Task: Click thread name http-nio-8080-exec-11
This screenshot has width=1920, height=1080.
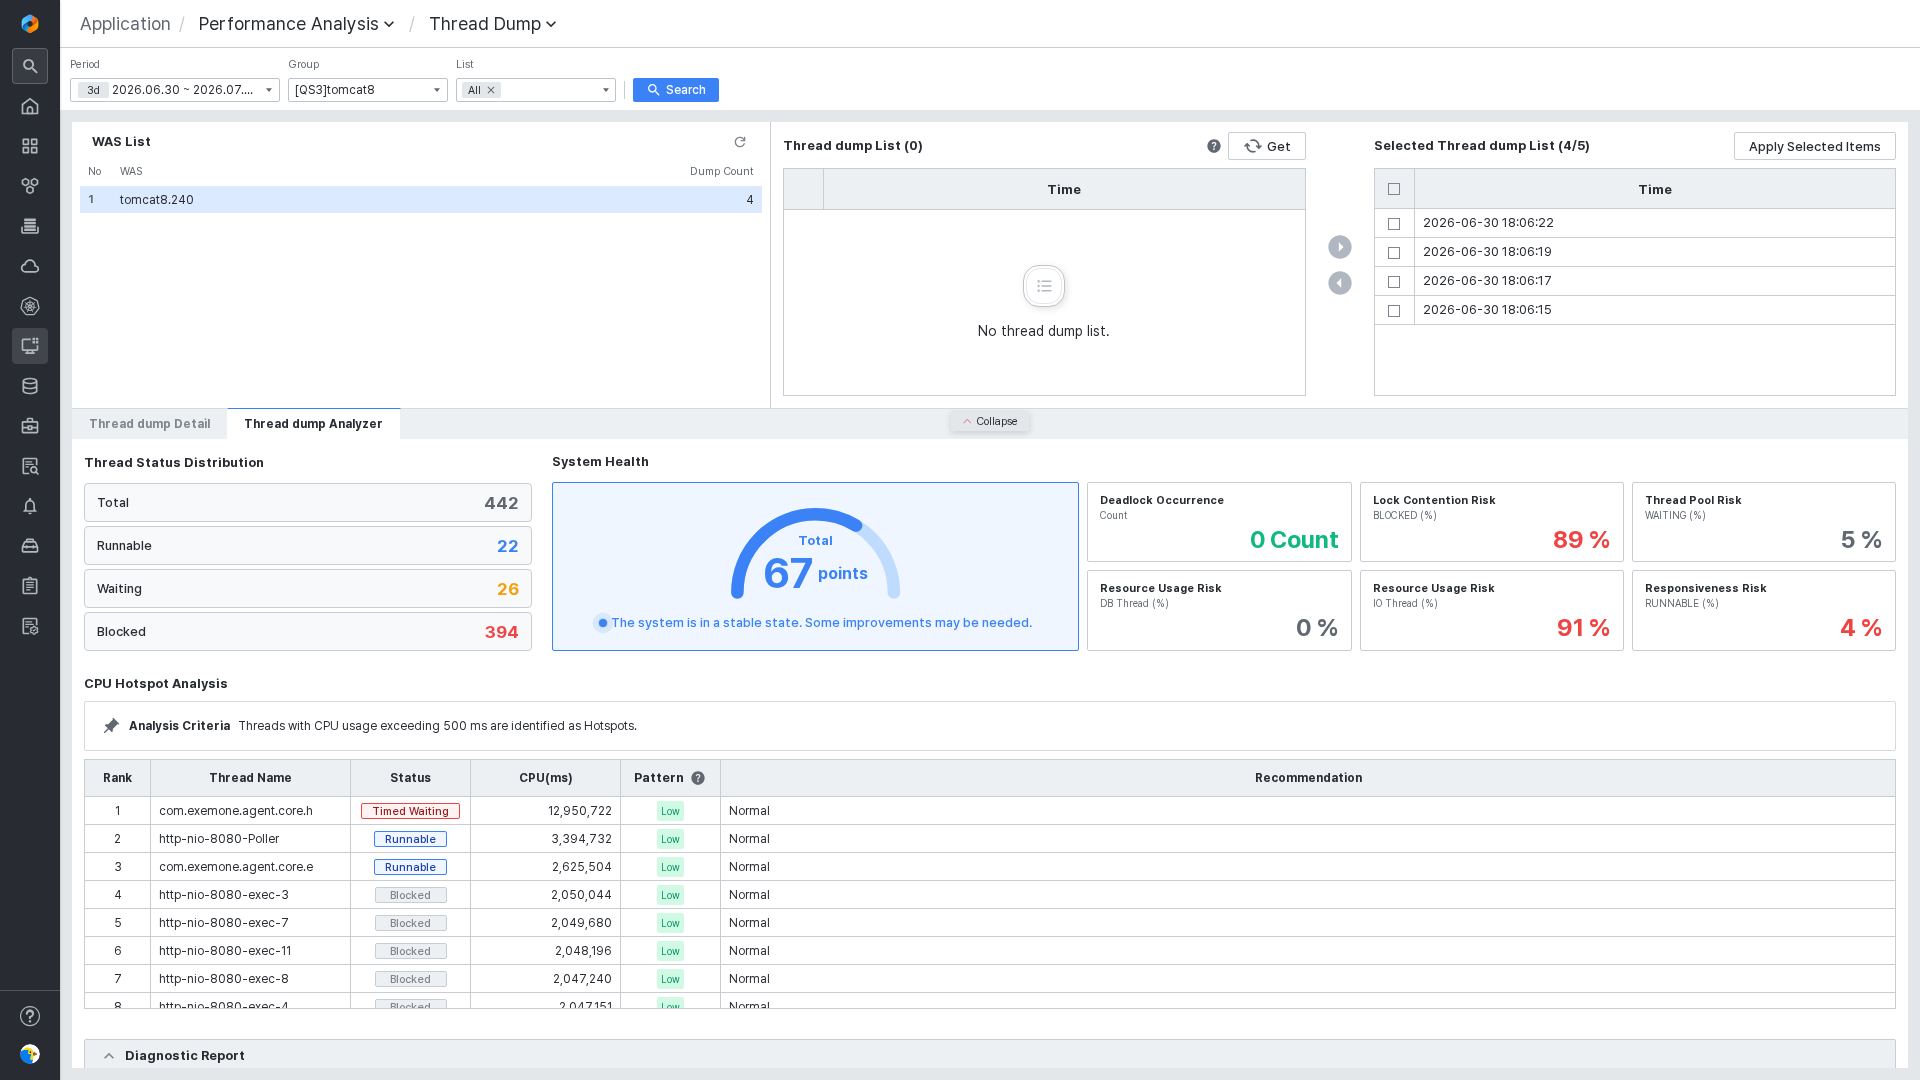Action: point(225,951)
